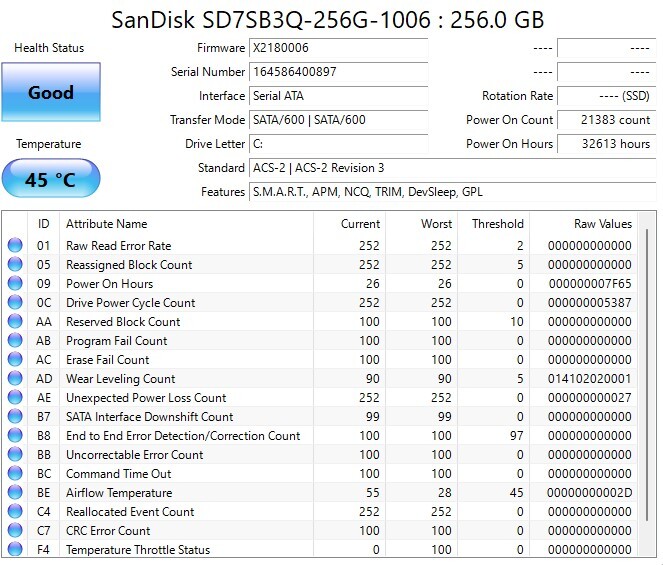This screenshot has height=565, width=663.
Task: Click the 45 °C temperature button
Action: pos(51,180)
